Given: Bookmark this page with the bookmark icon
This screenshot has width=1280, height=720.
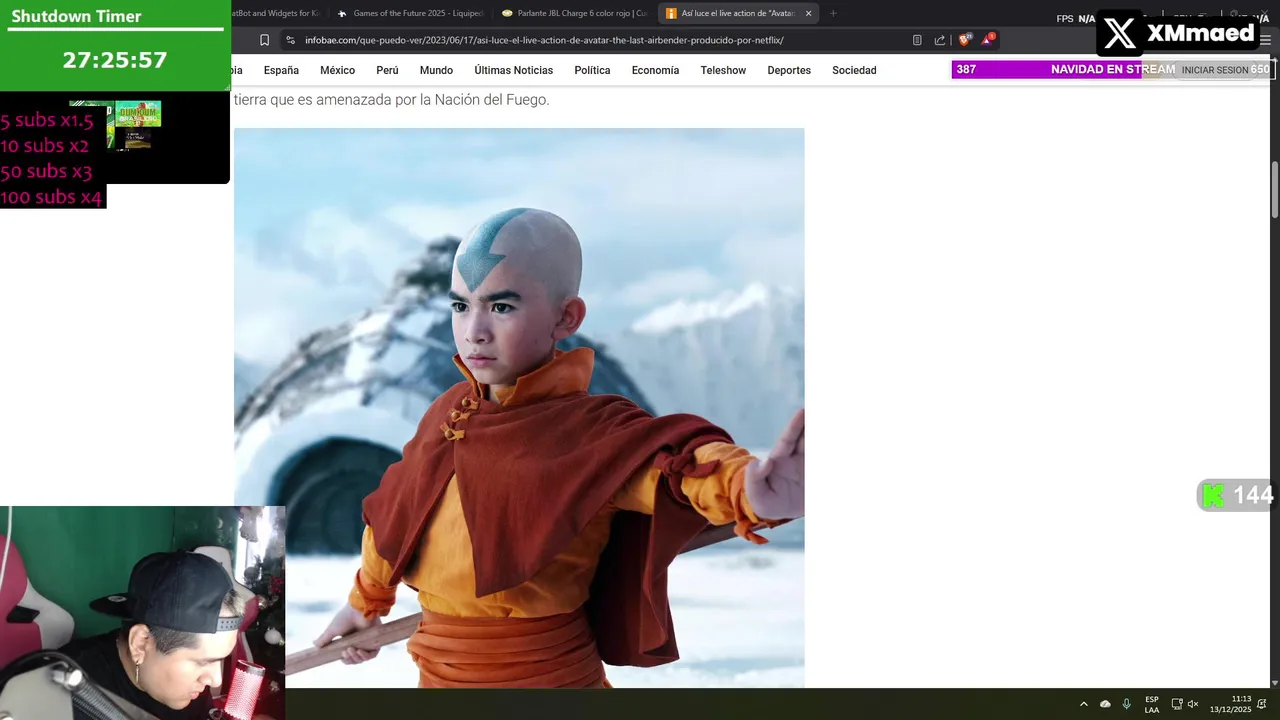Looking at the screenshot, I should [x=264, y=40].
